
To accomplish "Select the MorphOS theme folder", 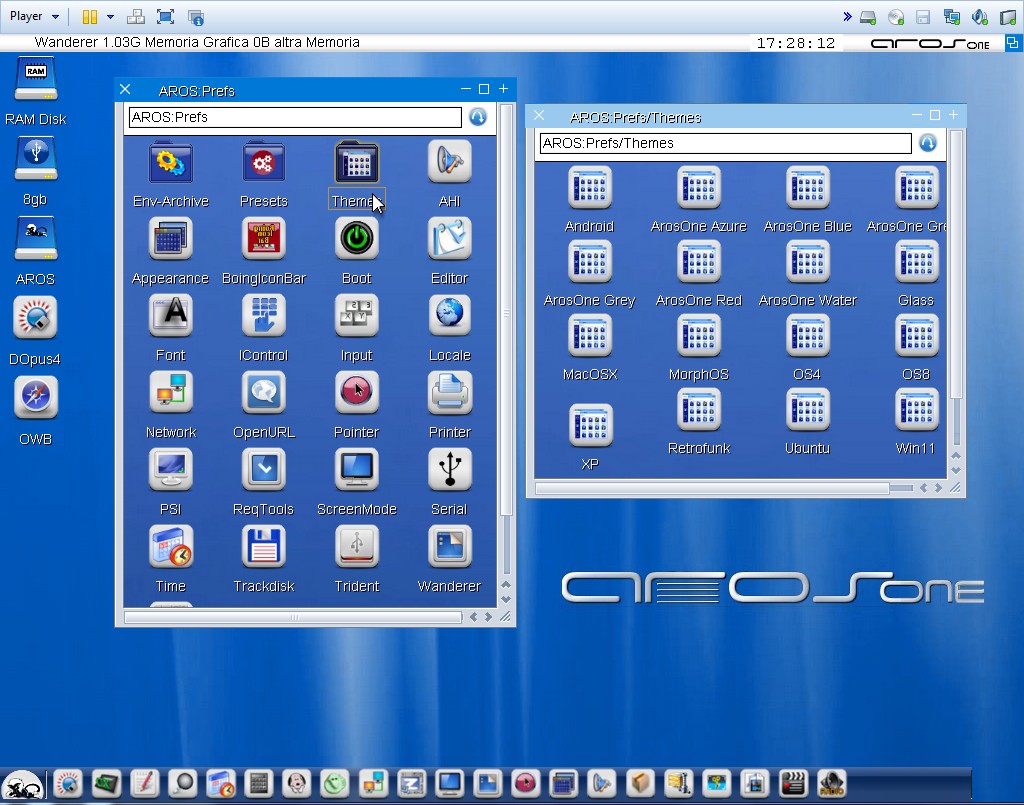I will click(x=698, y=337).
